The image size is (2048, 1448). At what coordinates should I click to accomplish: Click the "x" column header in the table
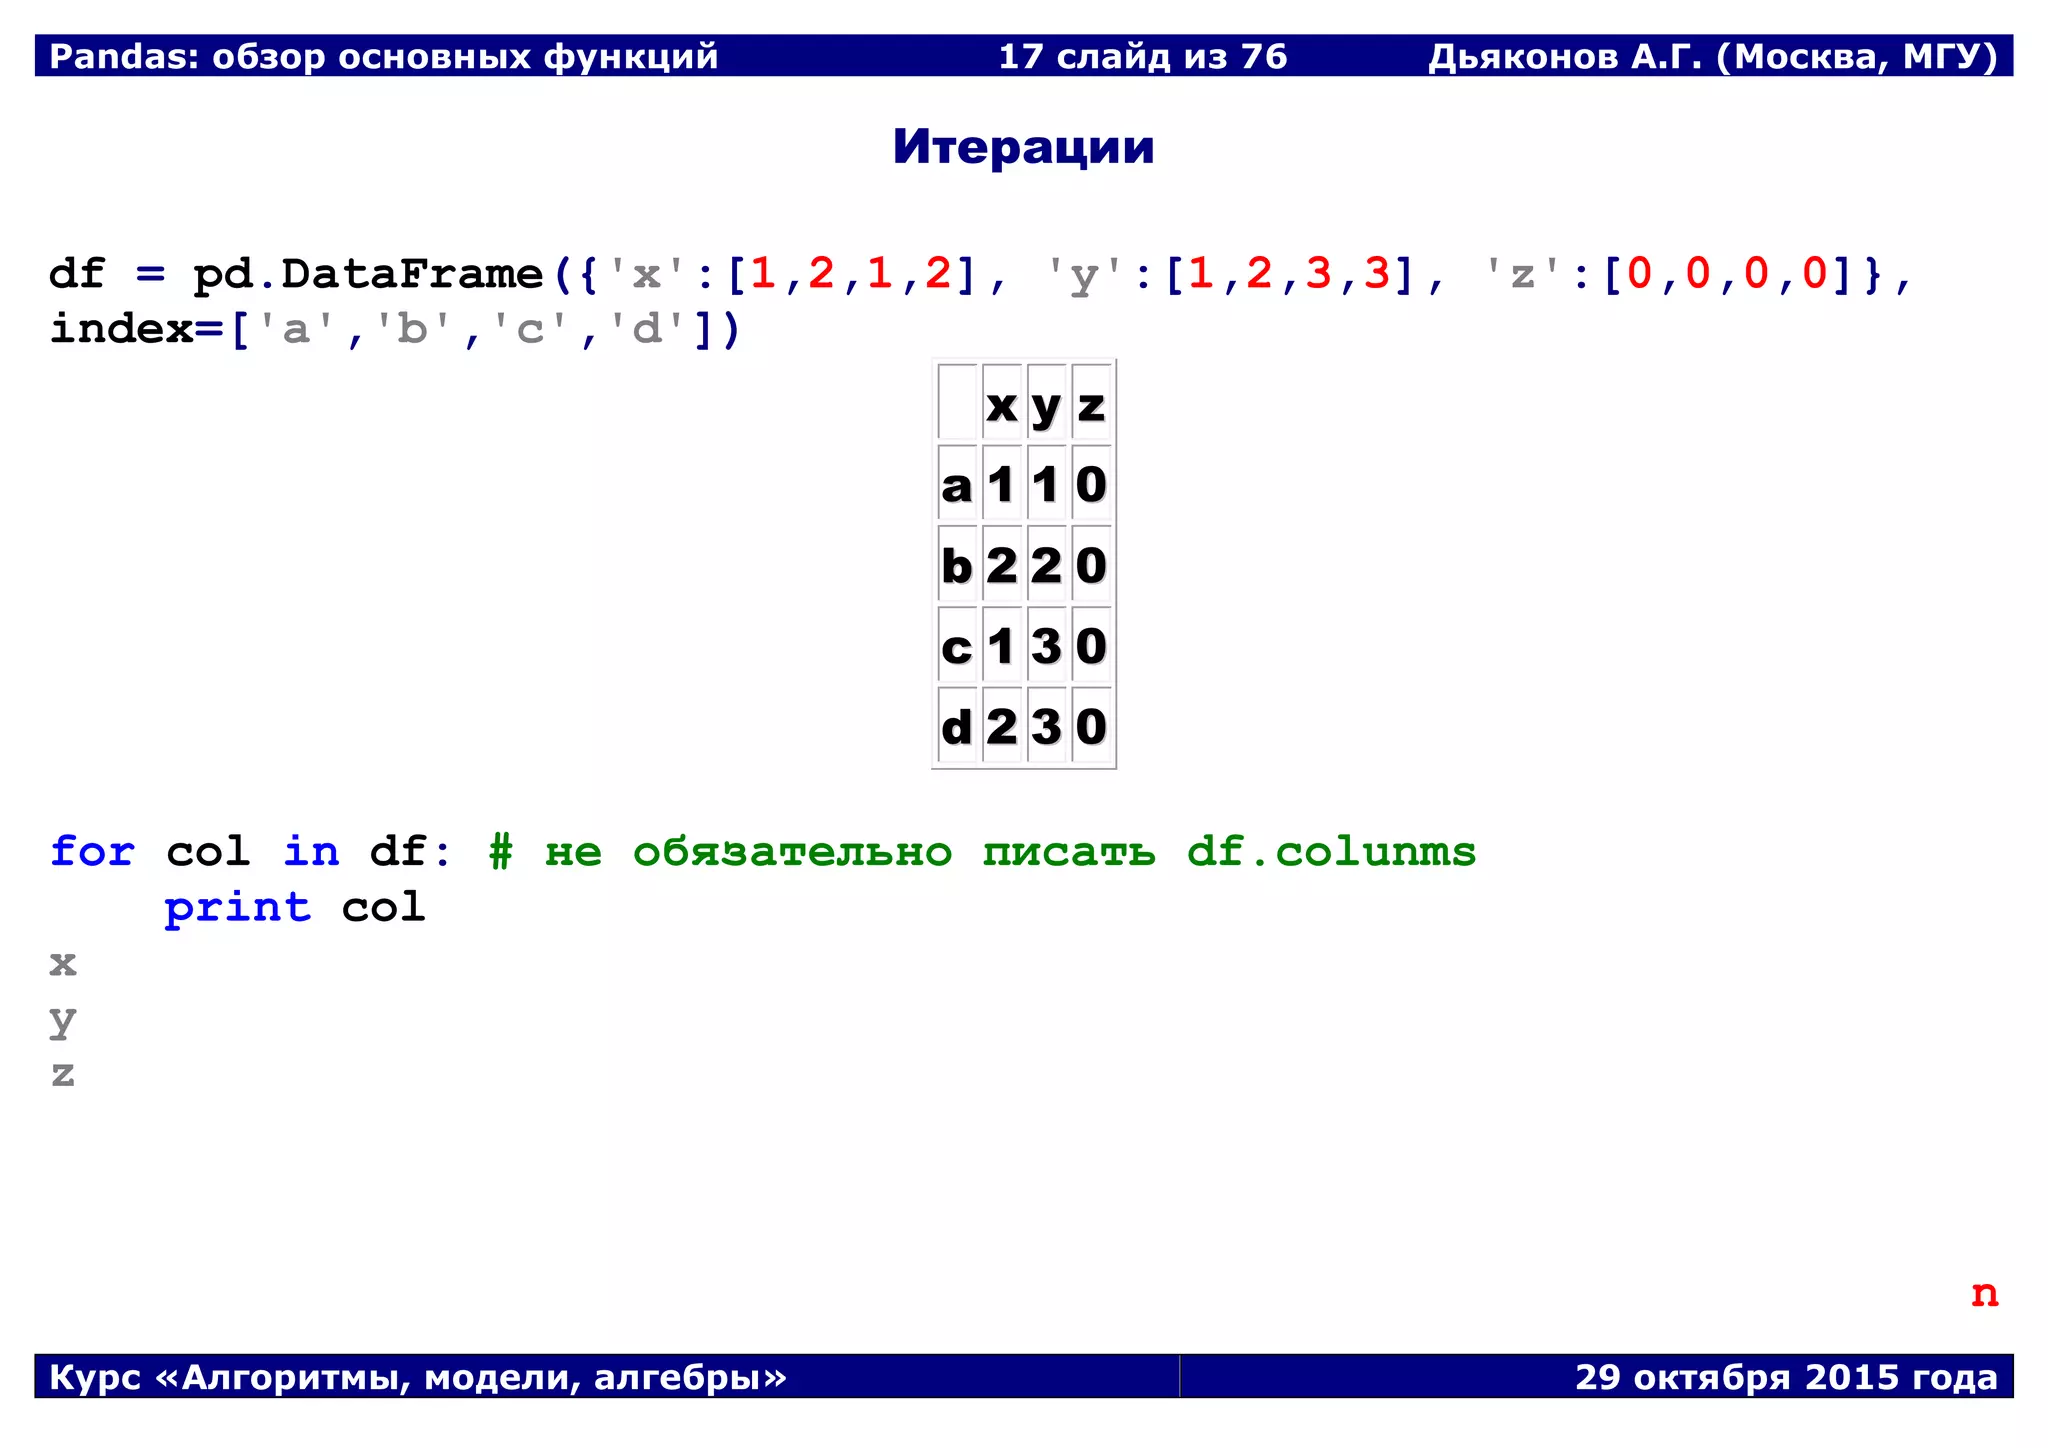pos(1002,405)
